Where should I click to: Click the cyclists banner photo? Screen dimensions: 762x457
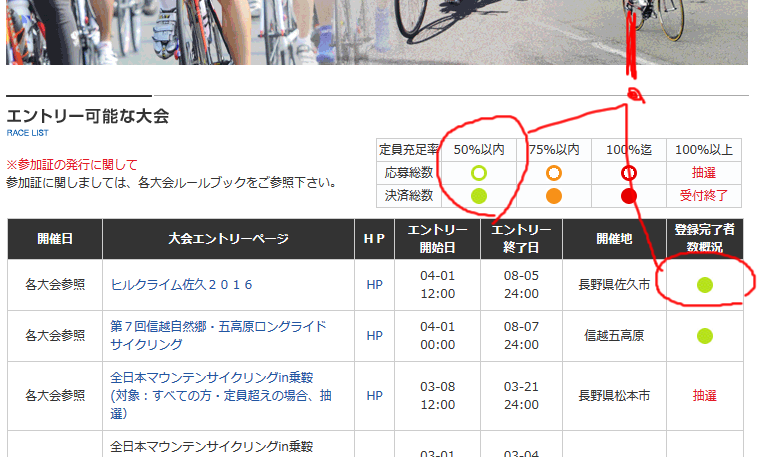pyautogui.click(x=377, y=32)
